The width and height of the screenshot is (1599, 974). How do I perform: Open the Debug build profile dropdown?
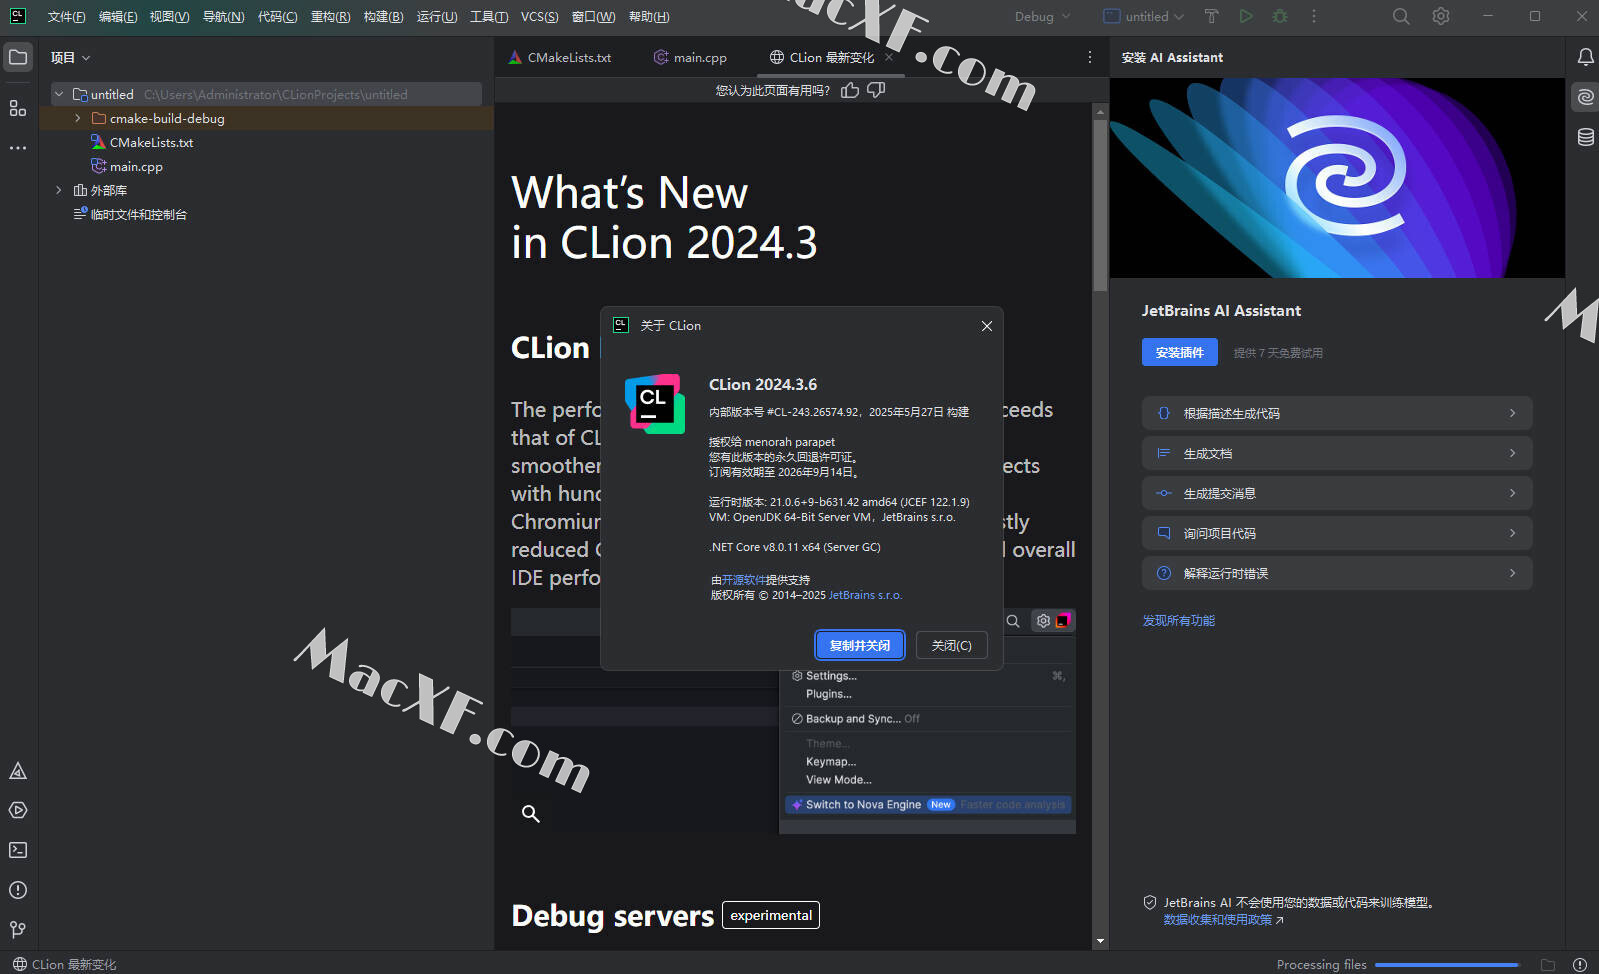1042,16
